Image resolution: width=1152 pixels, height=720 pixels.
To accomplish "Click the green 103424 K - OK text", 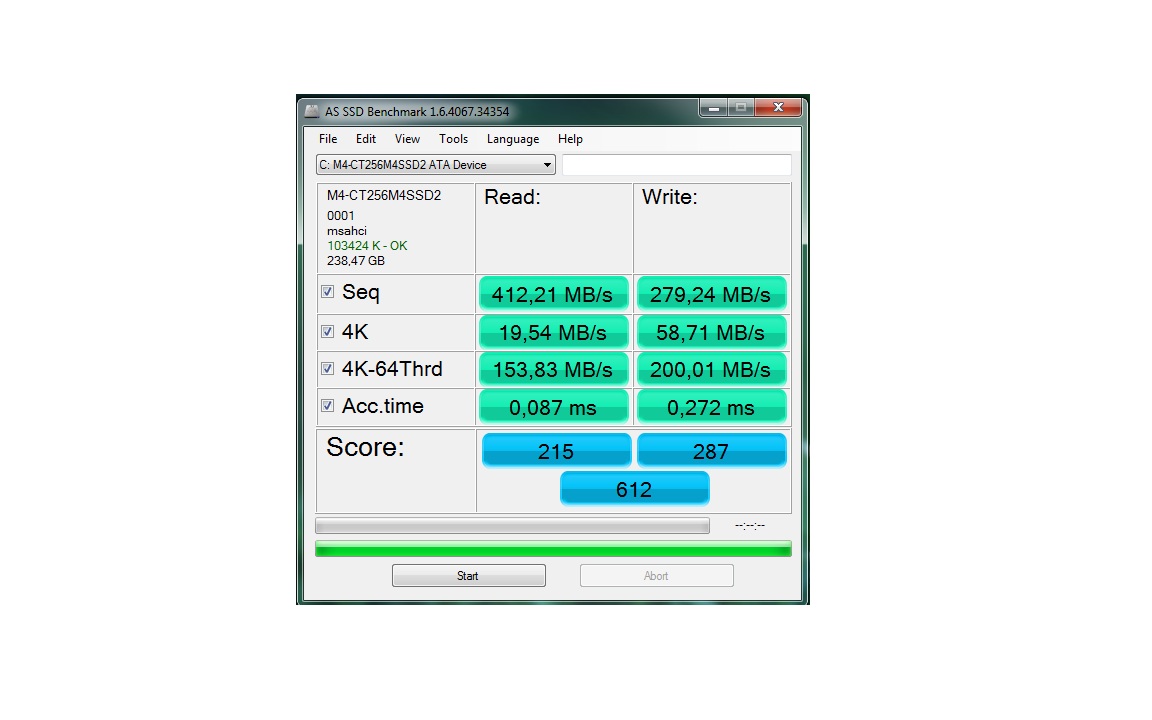I will [x=367, y=245].
